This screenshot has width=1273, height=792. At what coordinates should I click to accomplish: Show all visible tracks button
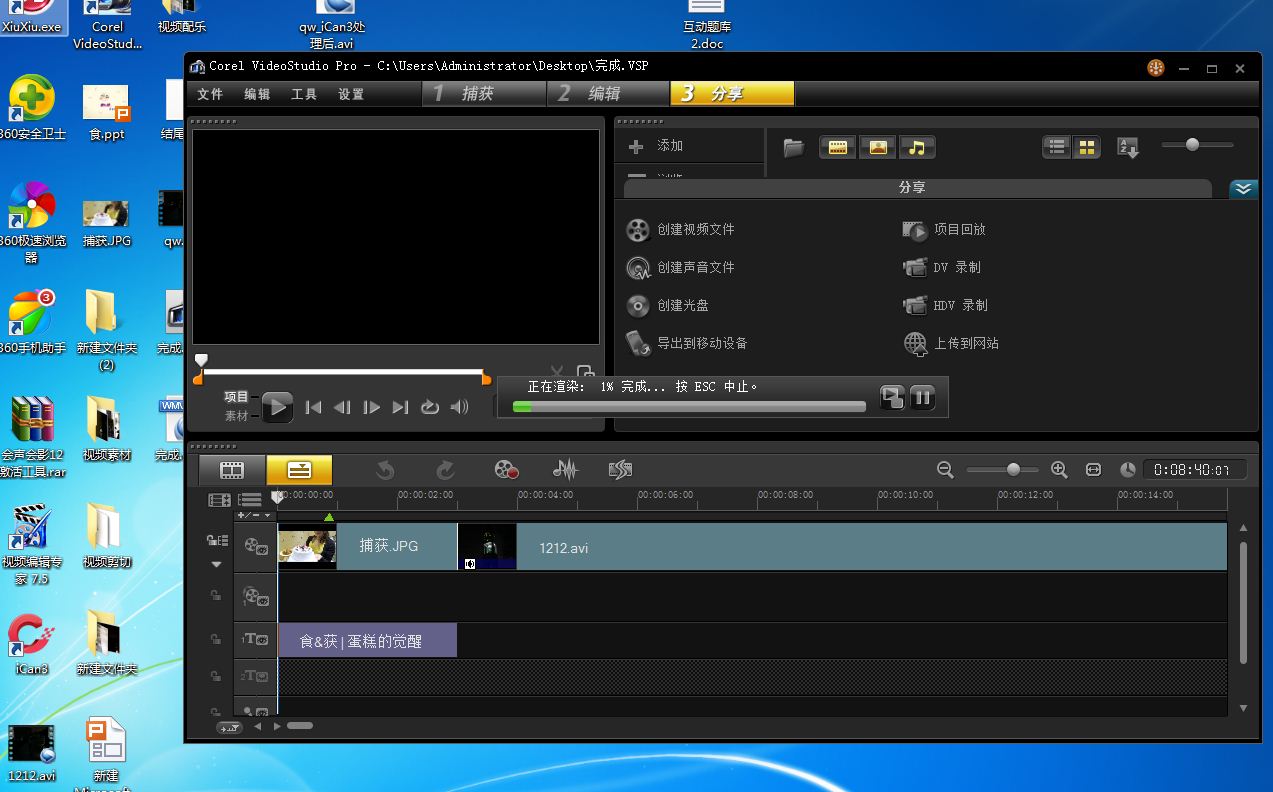(x=219, y=499)
